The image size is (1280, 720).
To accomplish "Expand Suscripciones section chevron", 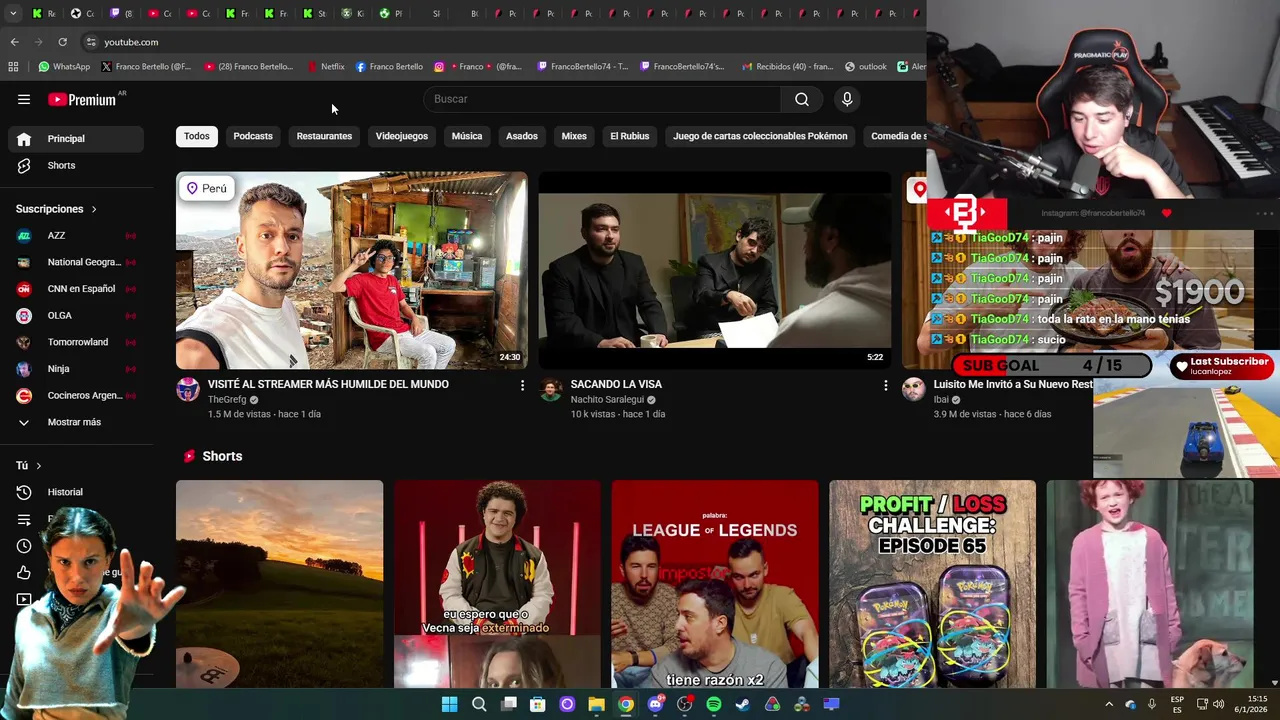I will point(94,209).
